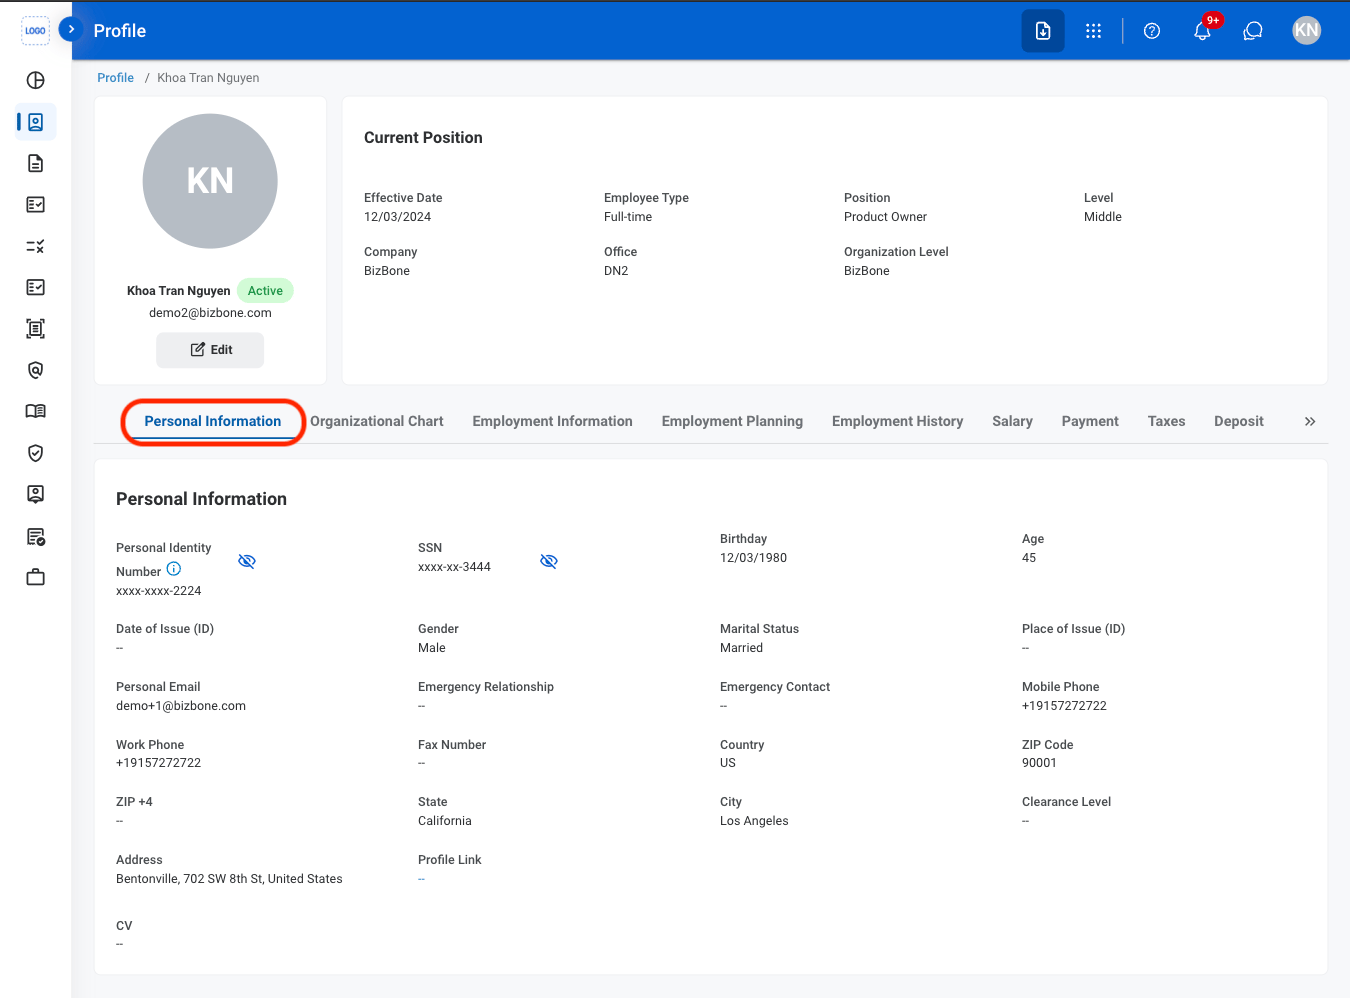Open the Employment History tab
Screen dimensions: 1350x998
(x=898, y=421)
